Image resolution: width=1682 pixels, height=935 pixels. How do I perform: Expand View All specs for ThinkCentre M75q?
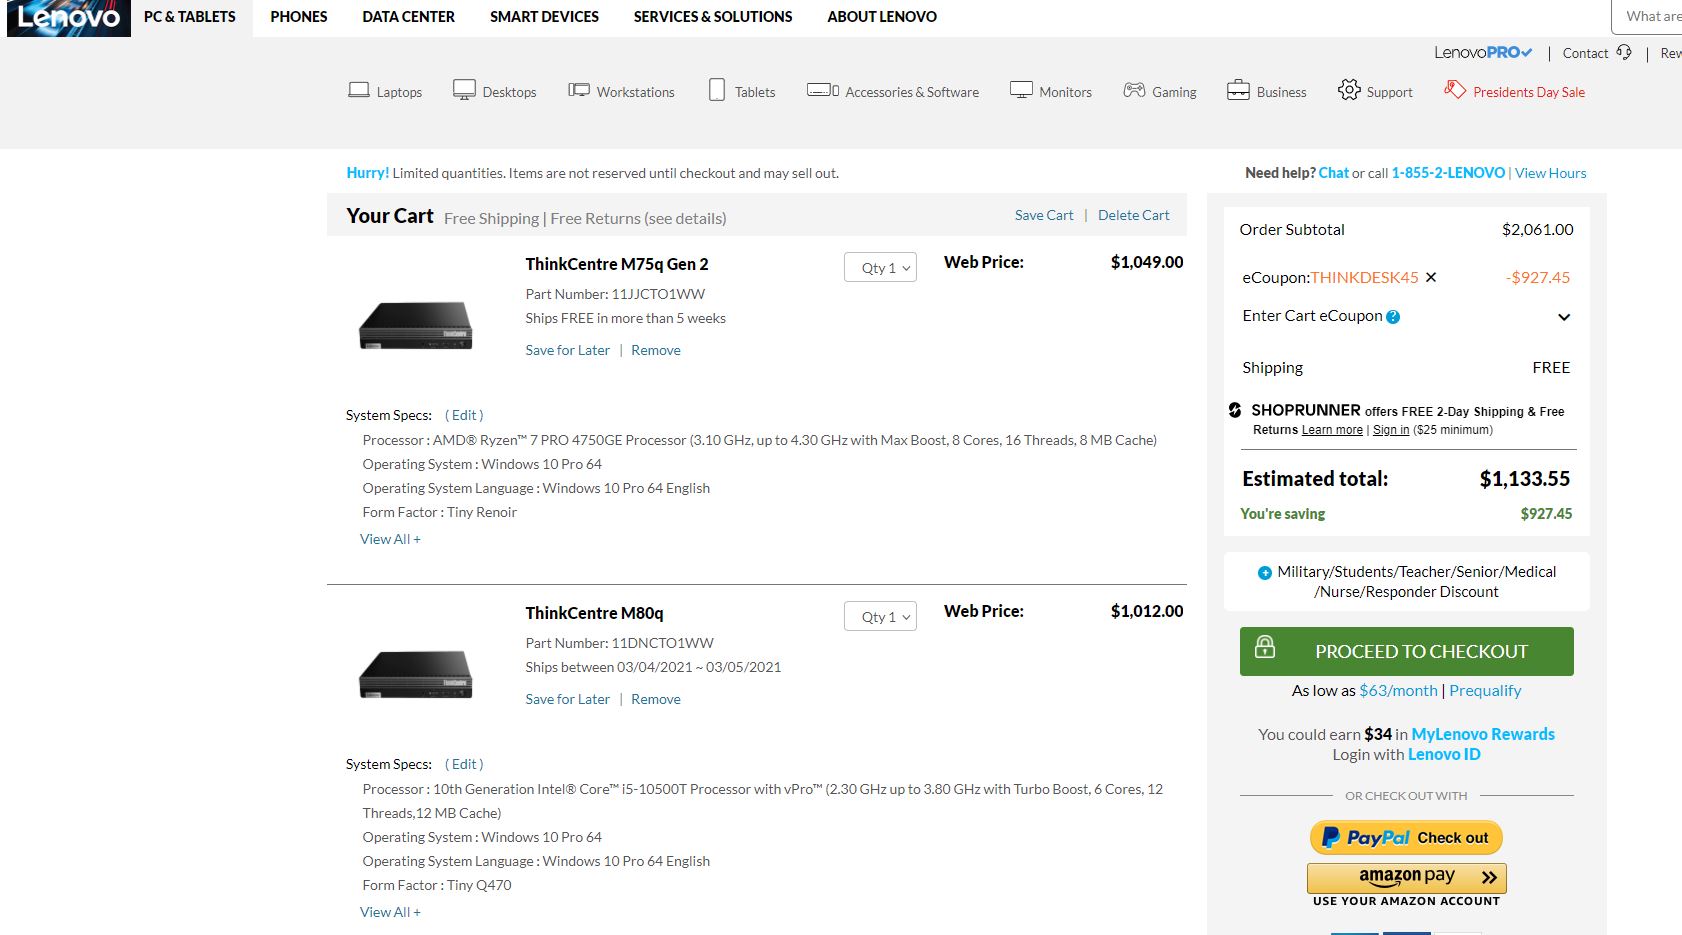point(390,539)
